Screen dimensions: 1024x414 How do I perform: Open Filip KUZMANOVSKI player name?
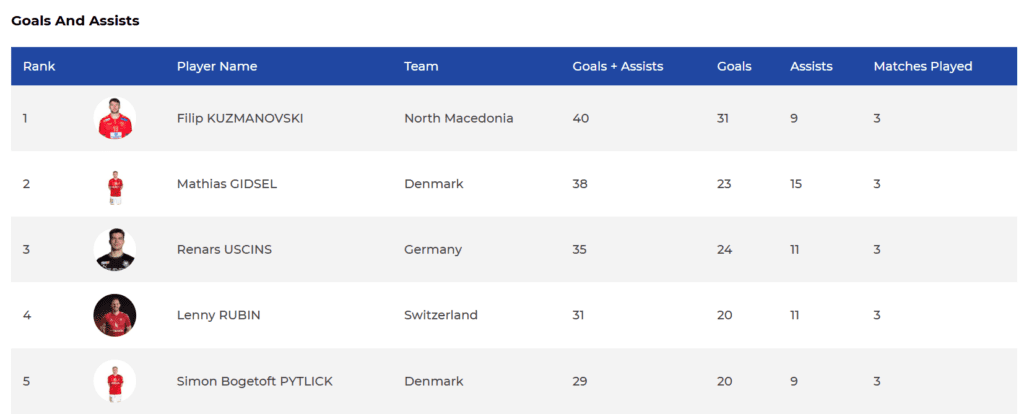click(x=239, y=118)
